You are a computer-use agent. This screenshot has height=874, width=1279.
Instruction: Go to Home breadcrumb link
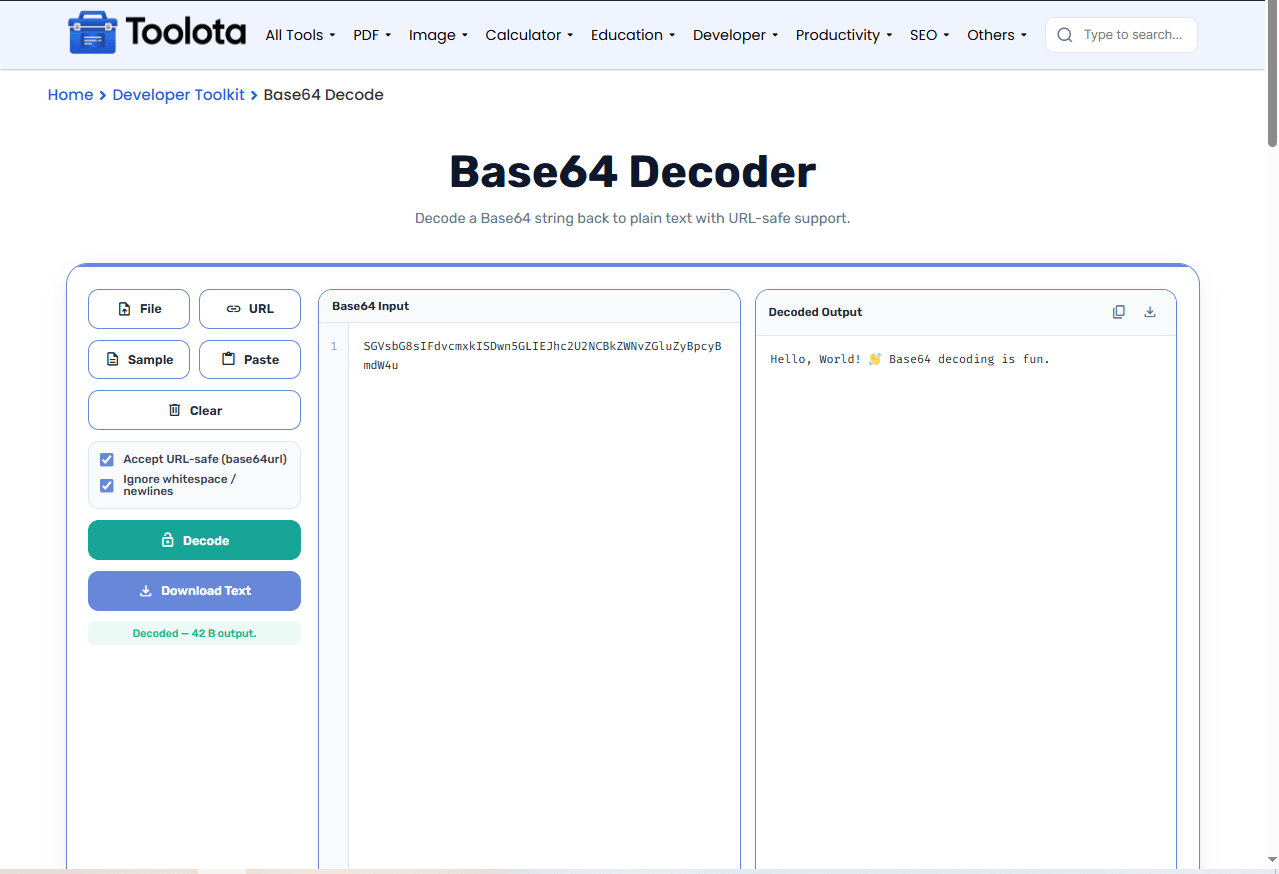[70, 95]
